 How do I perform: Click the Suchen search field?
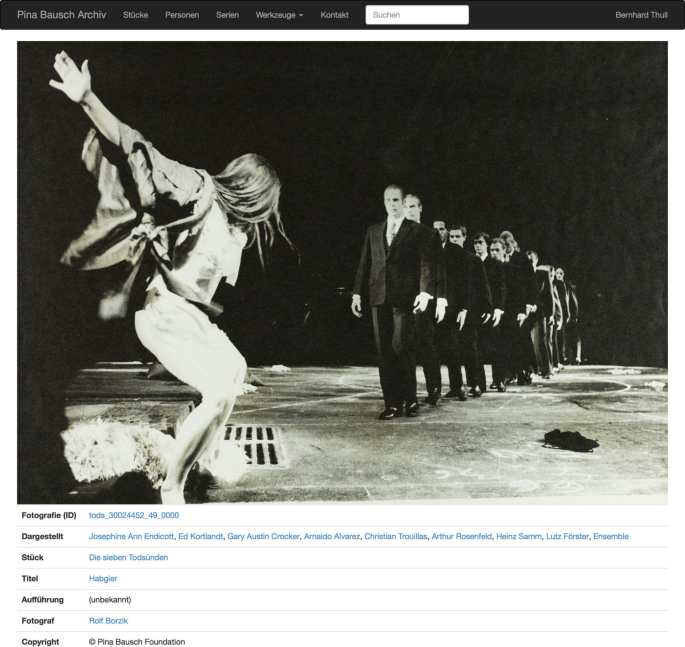point(417,15)
